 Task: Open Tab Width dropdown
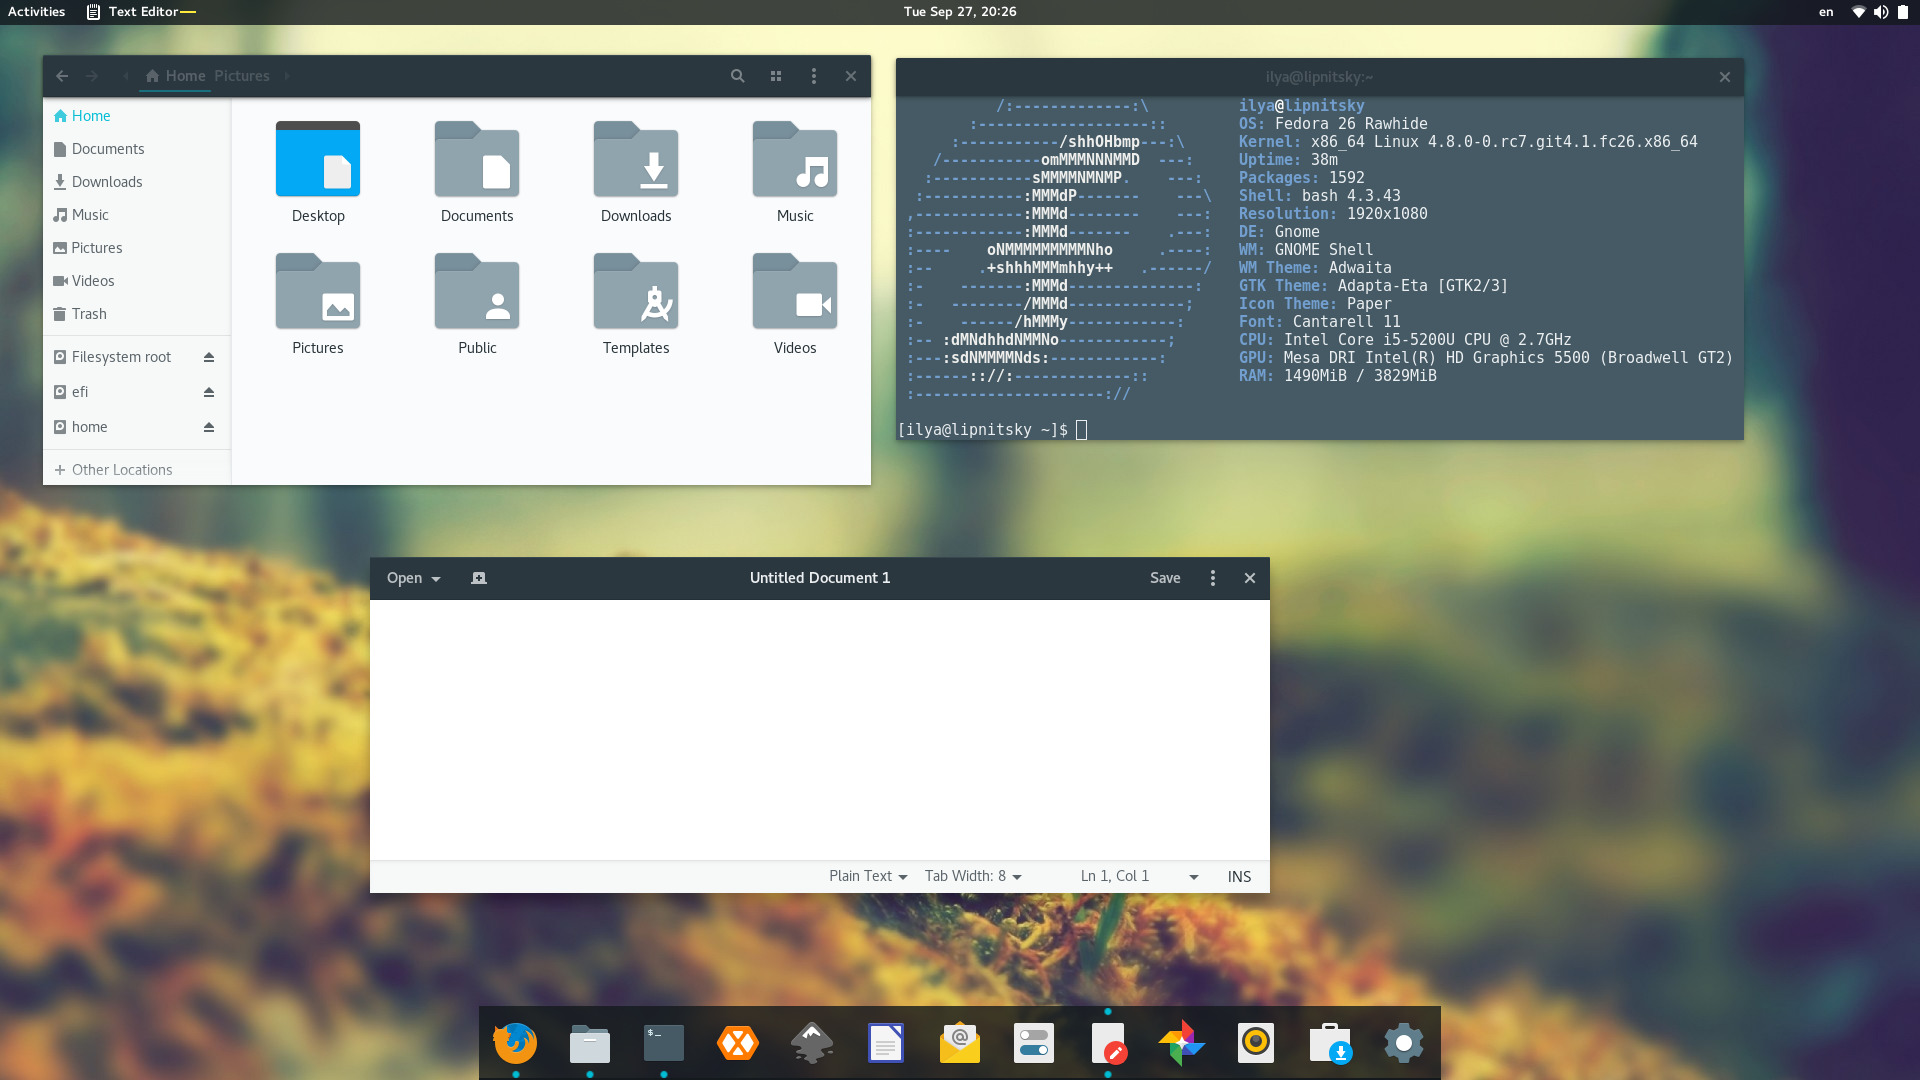pos(973,876)
